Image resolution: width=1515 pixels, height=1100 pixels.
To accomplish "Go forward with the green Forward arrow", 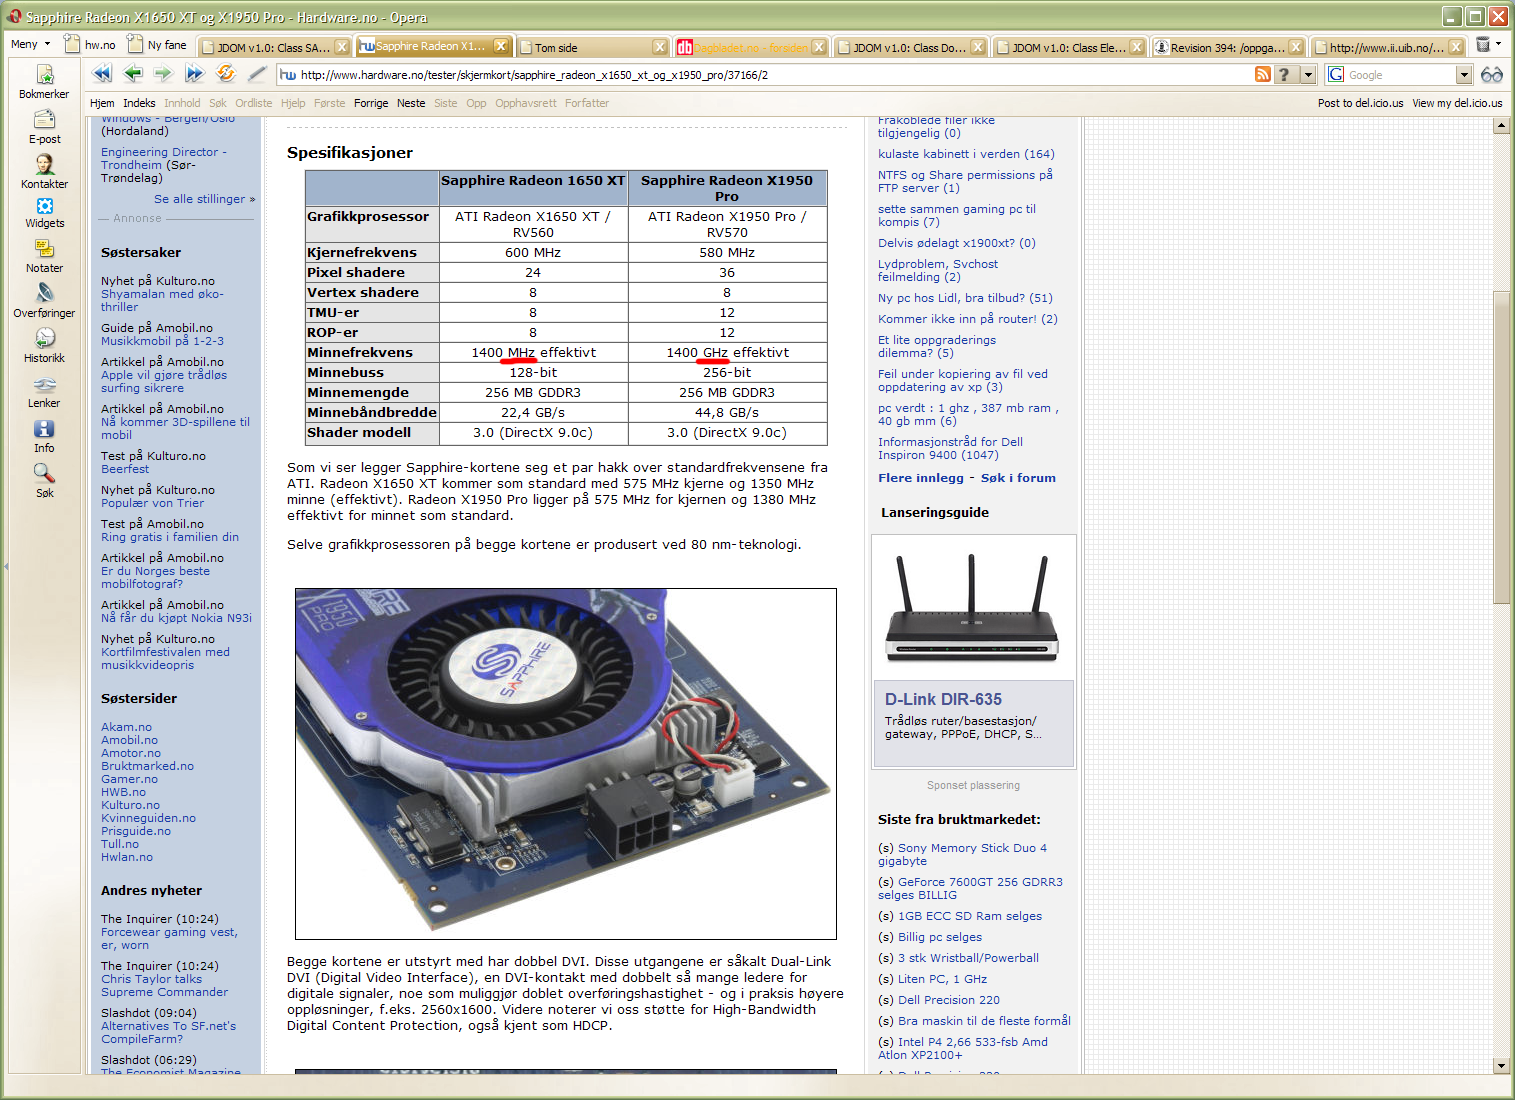I will [x=164, y=73].
